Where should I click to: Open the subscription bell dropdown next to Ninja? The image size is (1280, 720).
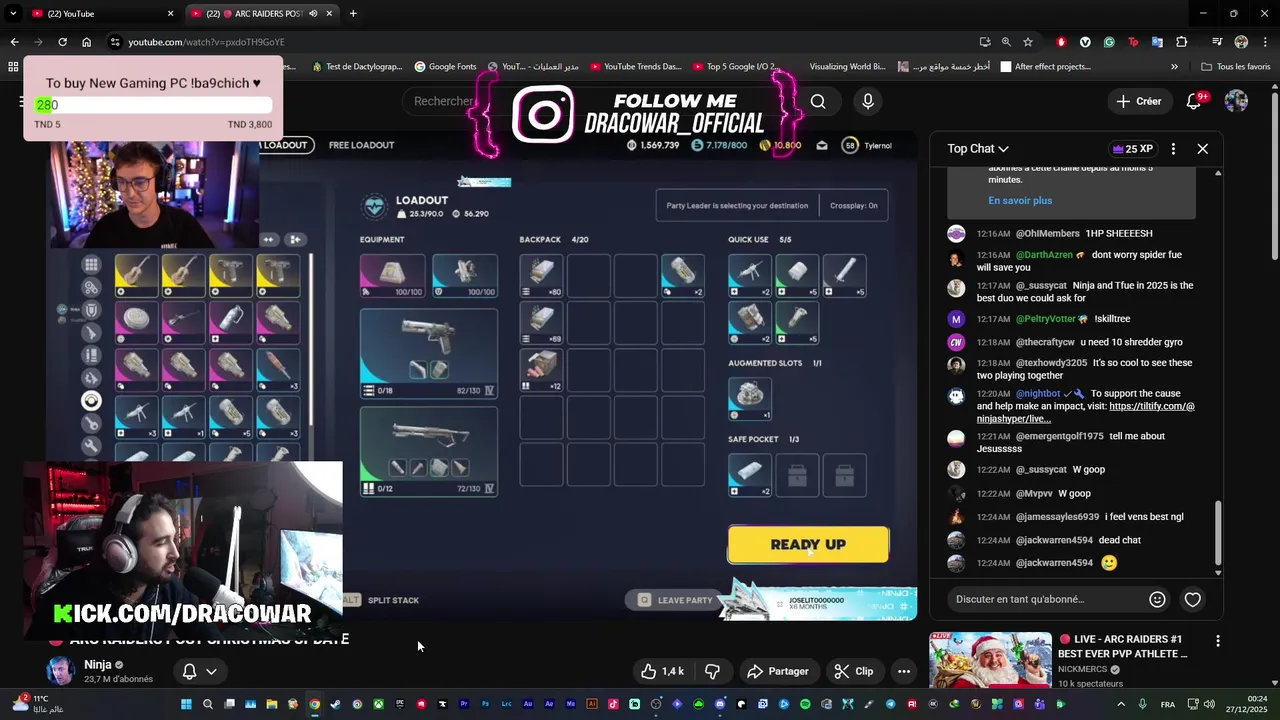coord(199,671)
